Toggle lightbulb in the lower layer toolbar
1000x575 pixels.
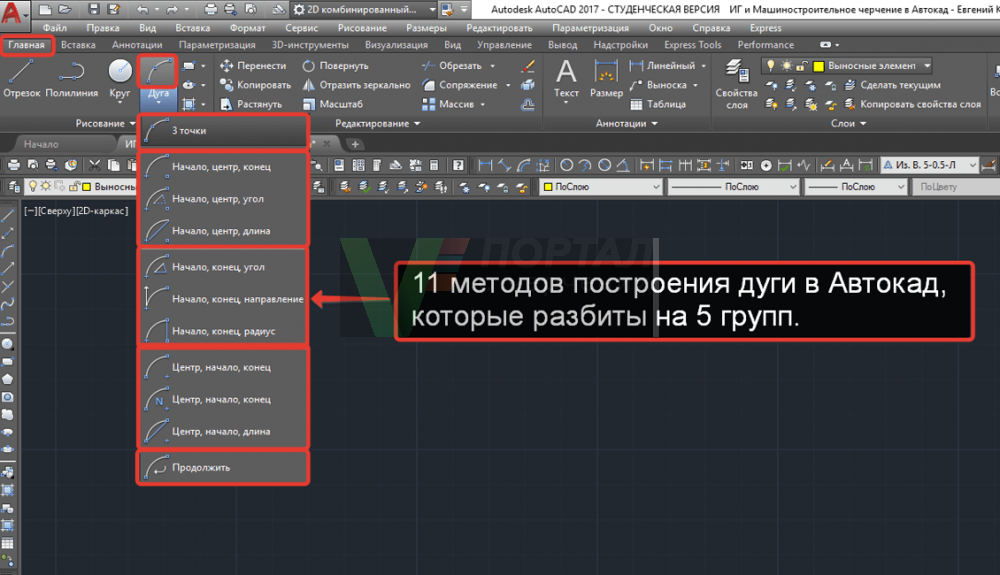click(x=33, y=186)
